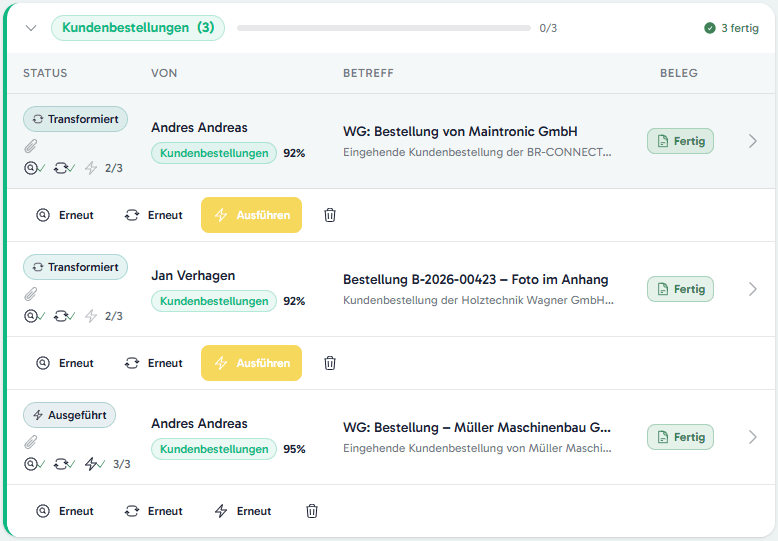
Task: Click transform check icon in Jan Verhagen row
Action: point(64,316)
